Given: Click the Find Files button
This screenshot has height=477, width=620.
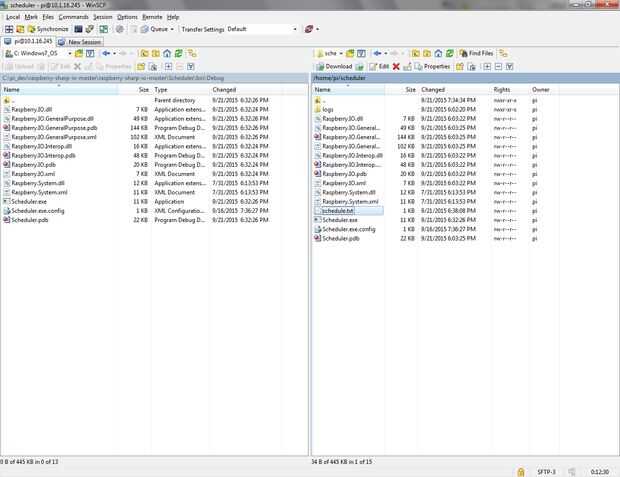Looking at the screenshot, I should pos(476,53).
